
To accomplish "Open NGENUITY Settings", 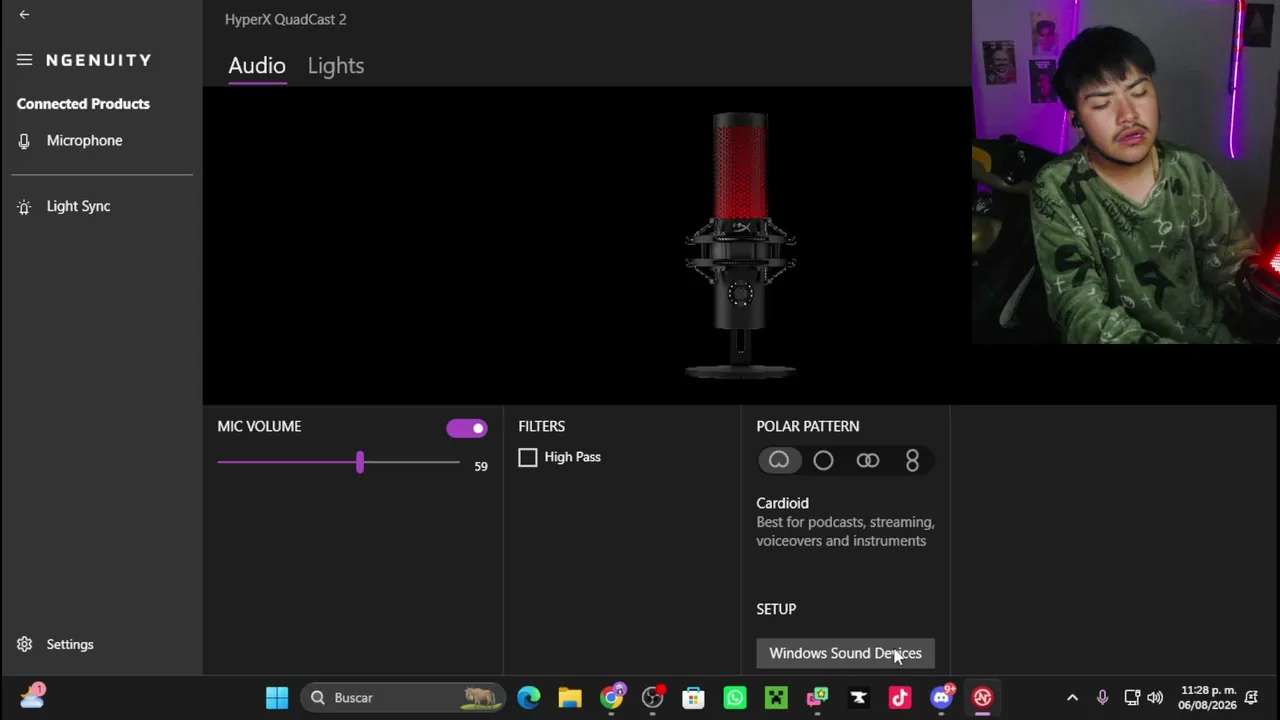I will (x=70, y=644).
